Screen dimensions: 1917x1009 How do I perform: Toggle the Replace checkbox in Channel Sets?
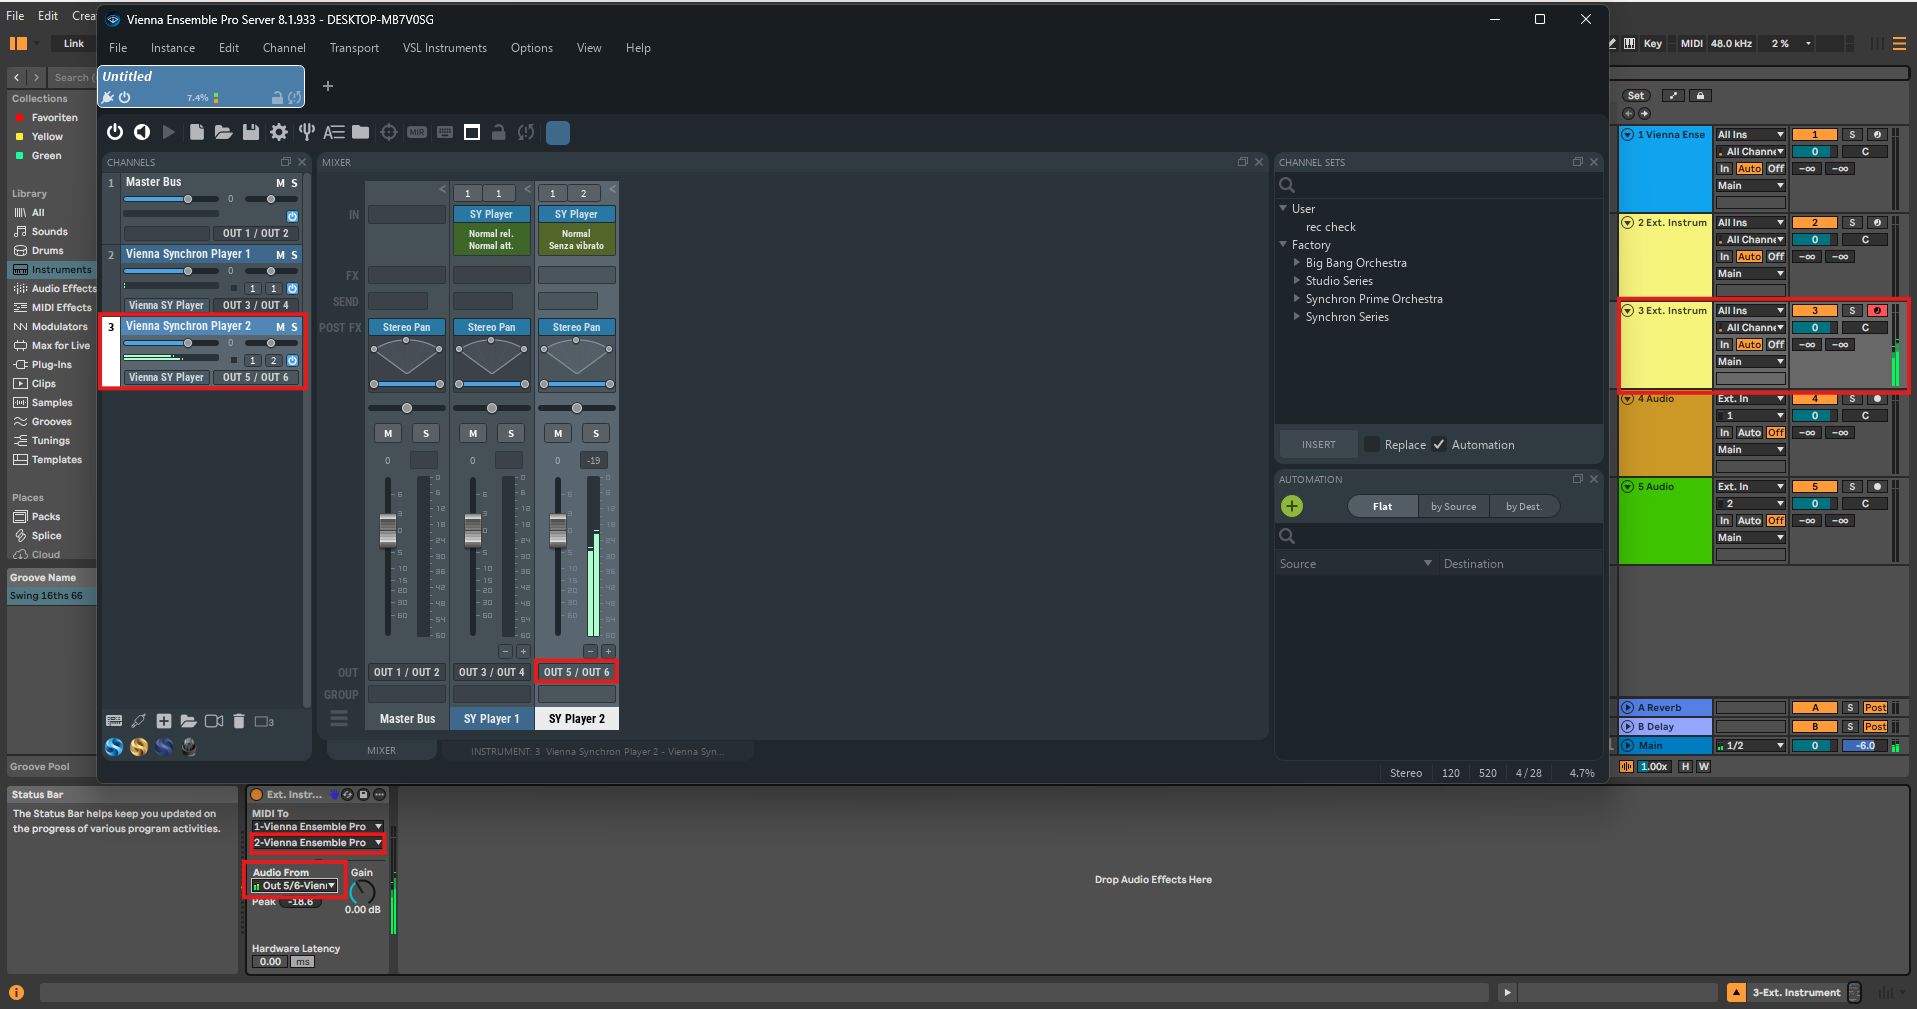tap(1372, 445)
